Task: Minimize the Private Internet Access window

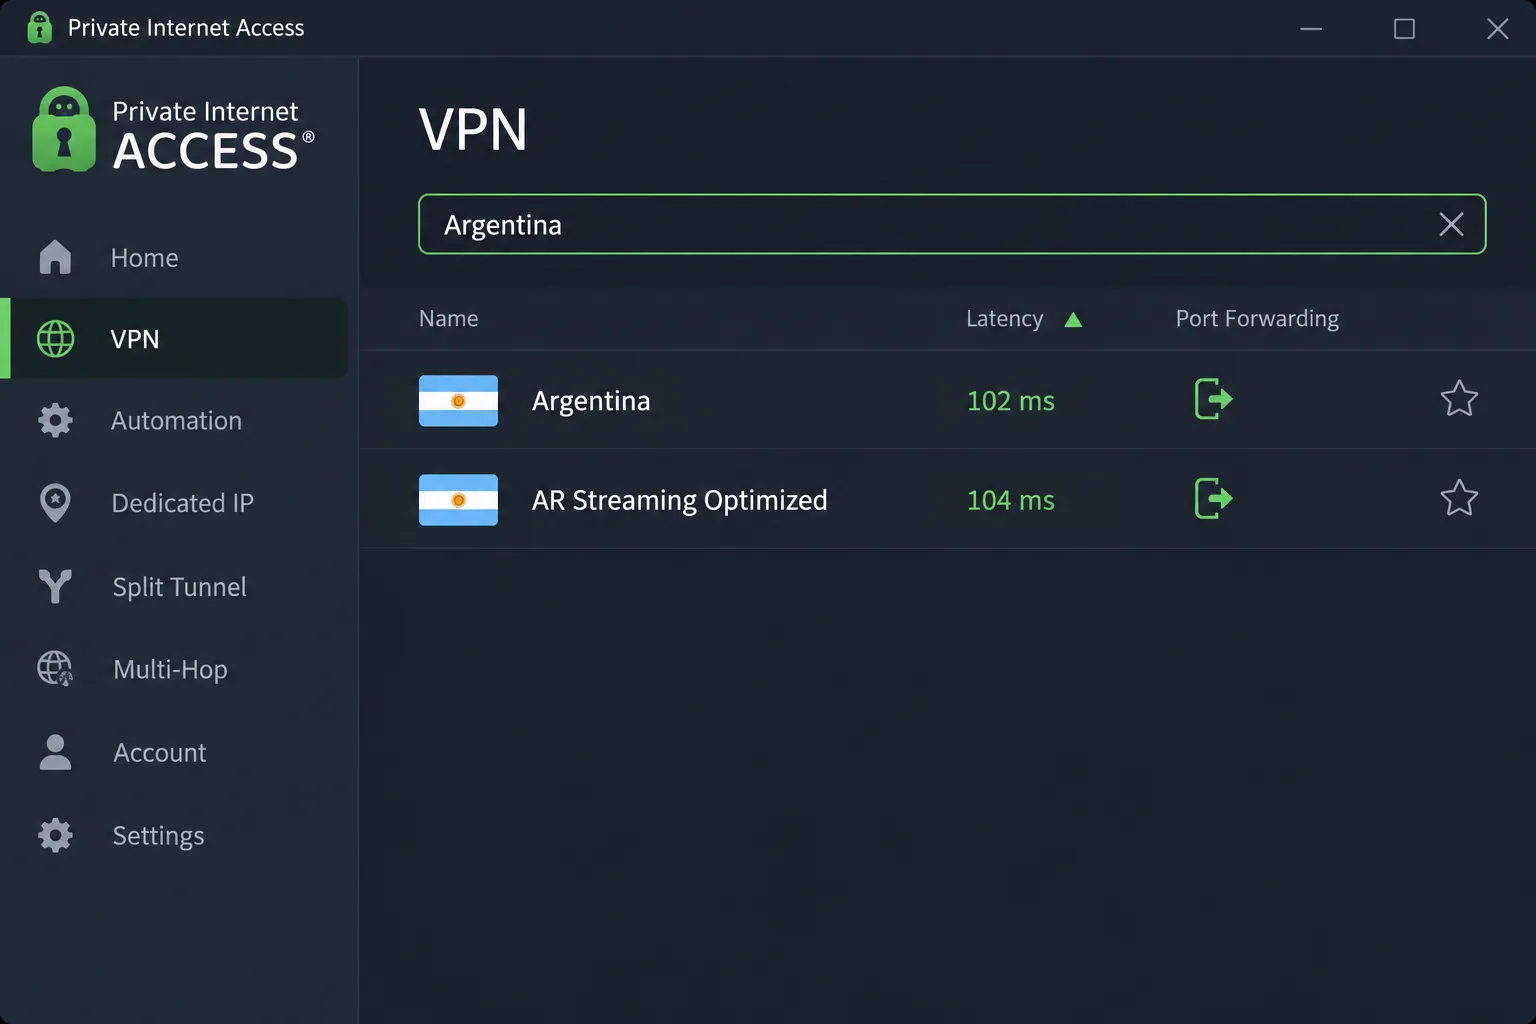Action: click(1311, 28)
